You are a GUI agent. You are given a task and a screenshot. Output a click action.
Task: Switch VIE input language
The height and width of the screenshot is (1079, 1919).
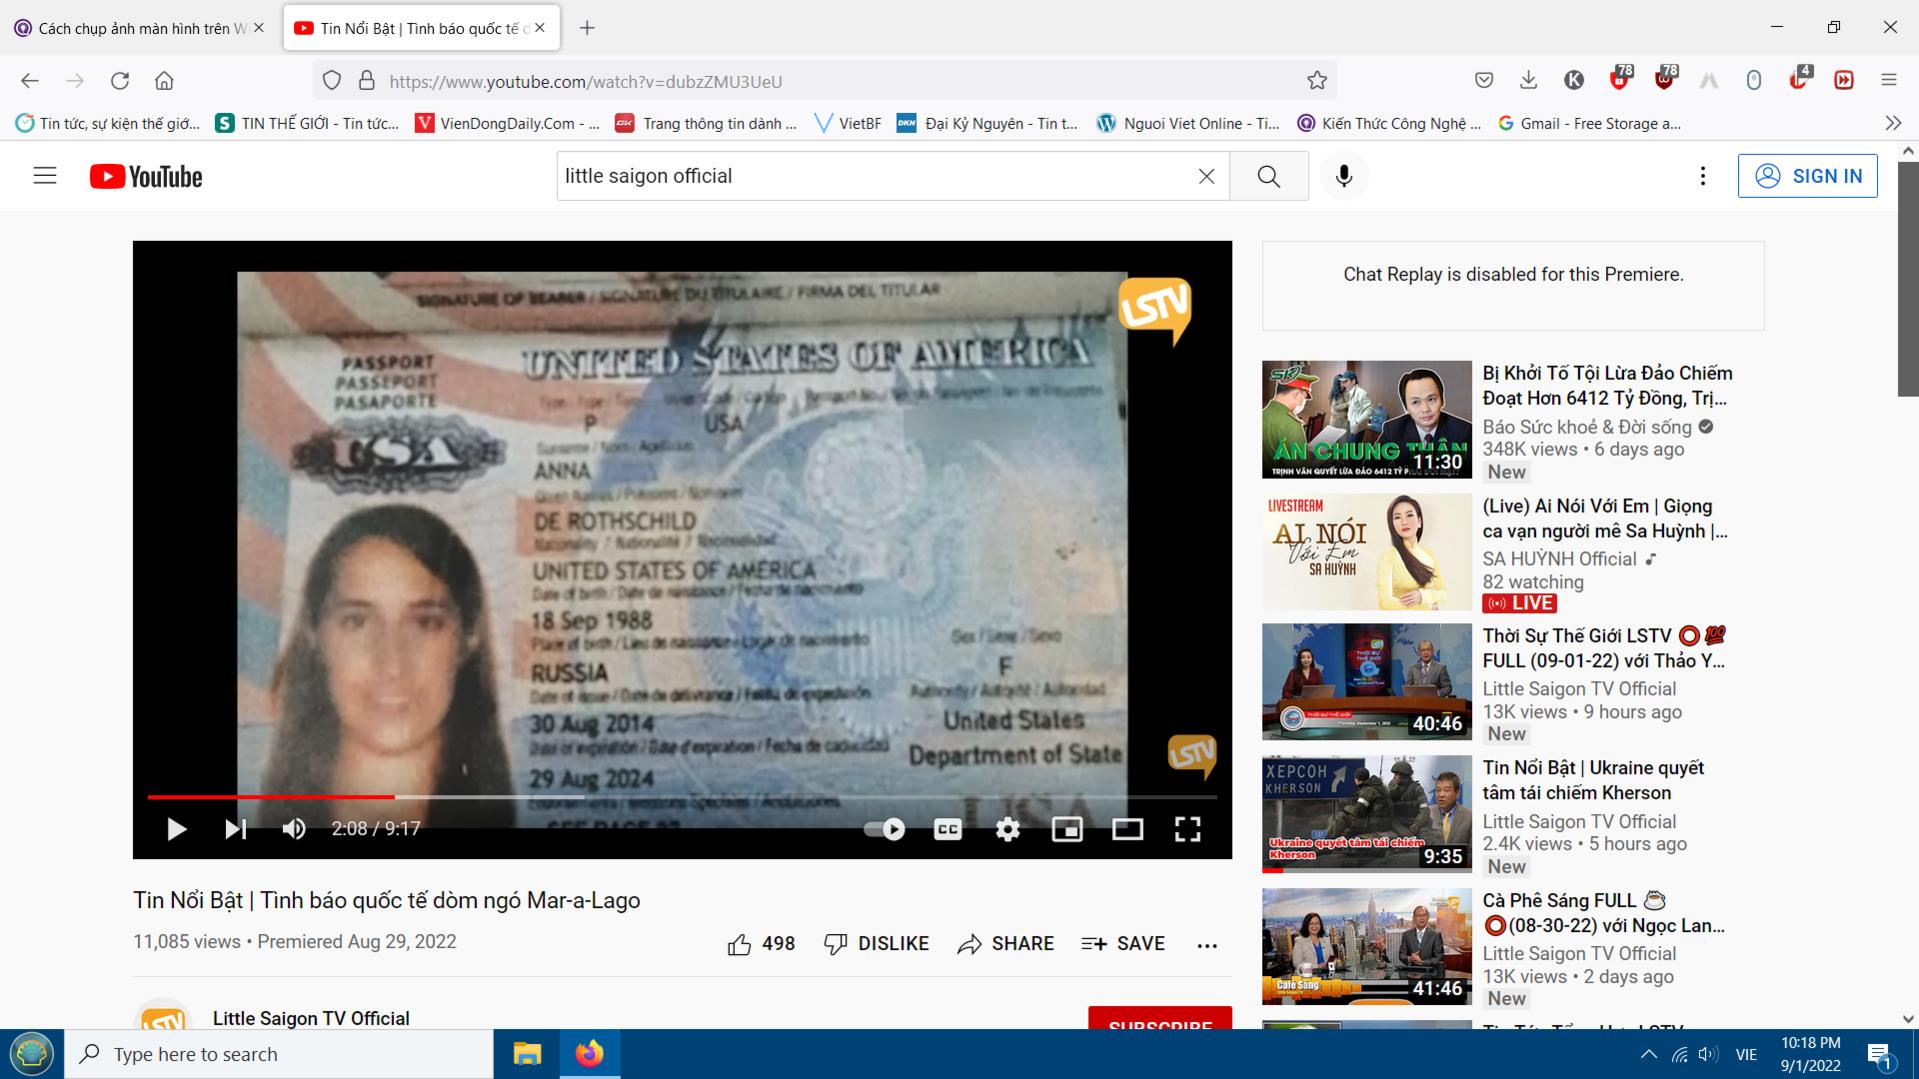1746,1054
